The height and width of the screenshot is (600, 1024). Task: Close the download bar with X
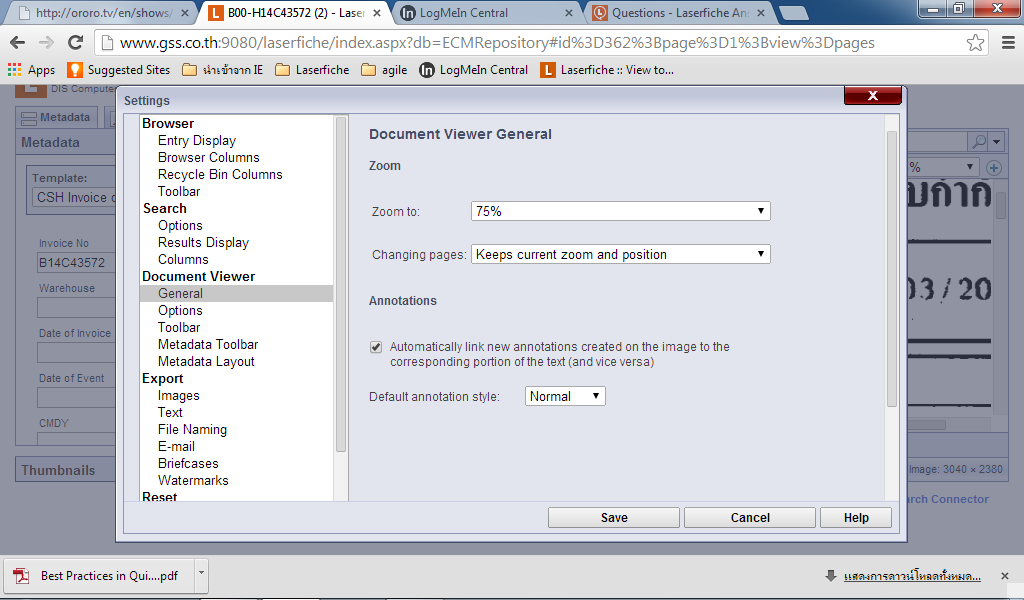point(1004,576)
